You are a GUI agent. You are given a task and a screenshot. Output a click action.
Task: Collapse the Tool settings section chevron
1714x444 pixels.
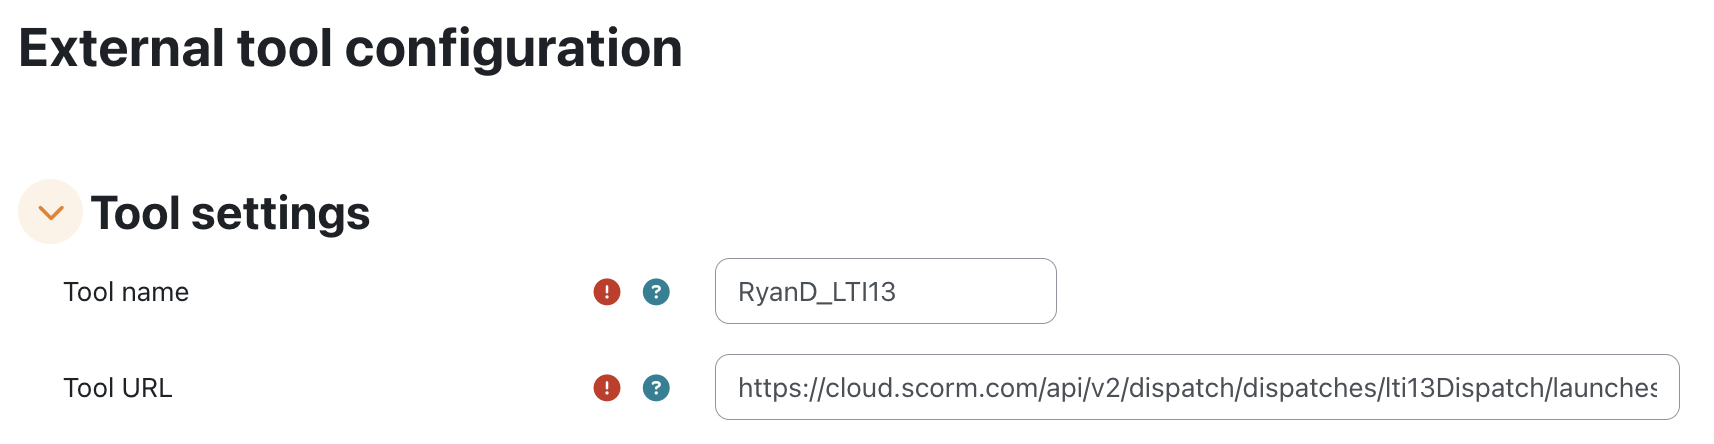[50, 212]
